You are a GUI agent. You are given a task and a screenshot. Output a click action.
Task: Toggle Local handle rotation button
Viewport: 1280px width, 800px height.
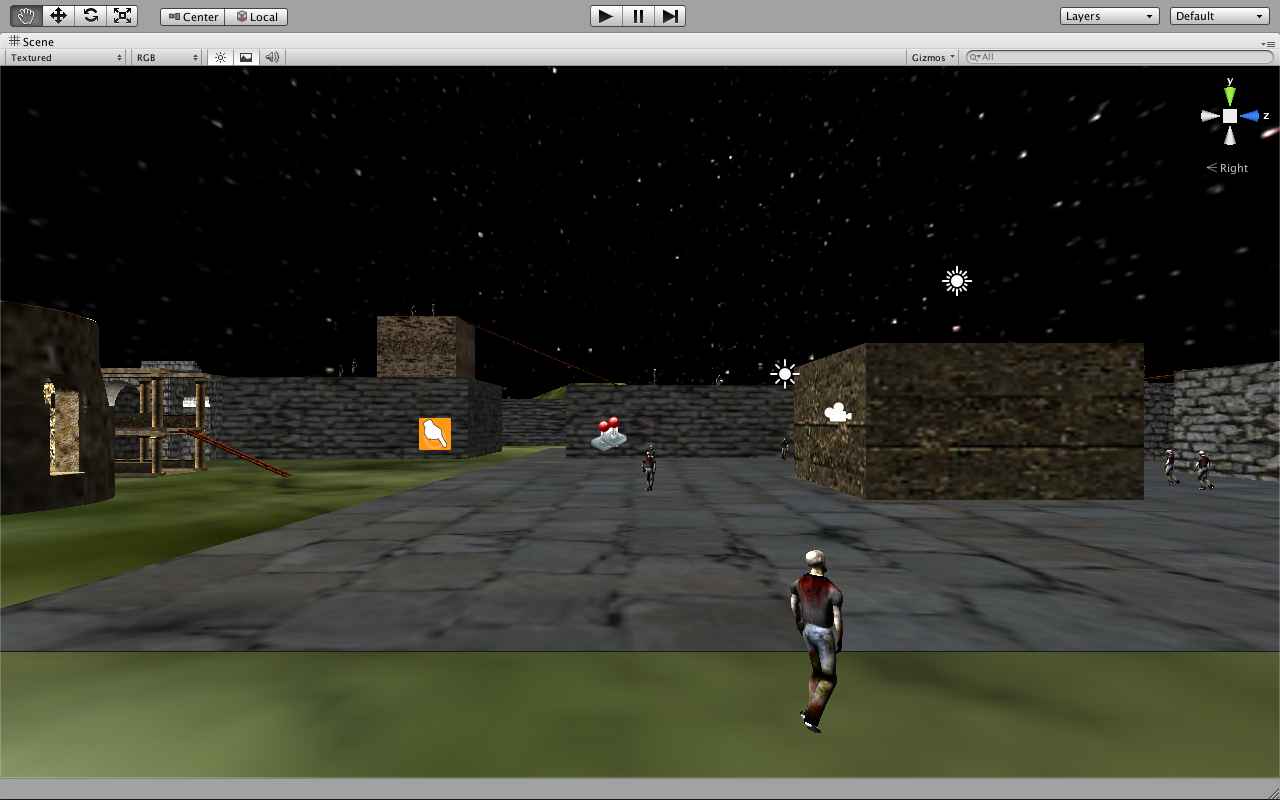pos(257,17)
